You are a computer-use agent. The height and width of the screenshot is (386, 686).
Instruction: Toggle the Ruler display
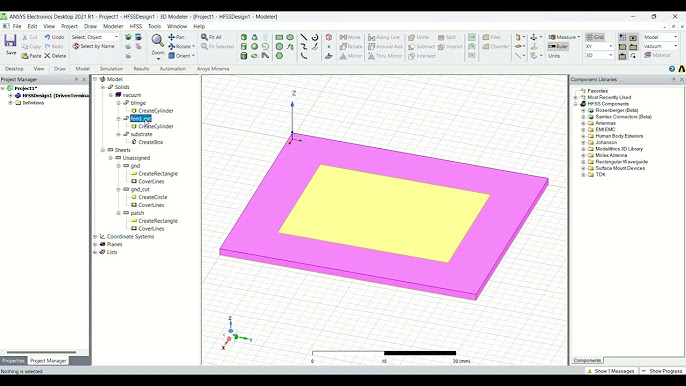pyautogui.click(x=557, y=46)
